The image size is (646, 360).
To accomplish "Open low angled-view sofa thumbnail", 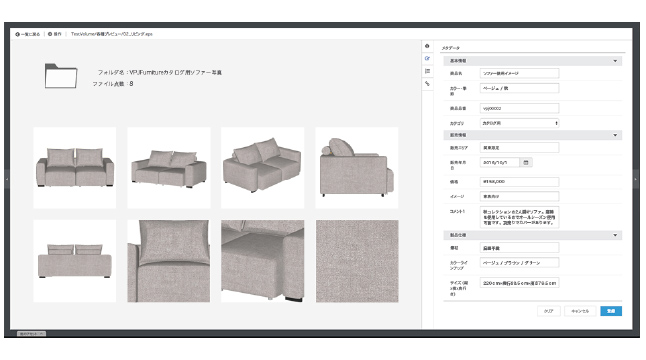I will tap(169, 168).
